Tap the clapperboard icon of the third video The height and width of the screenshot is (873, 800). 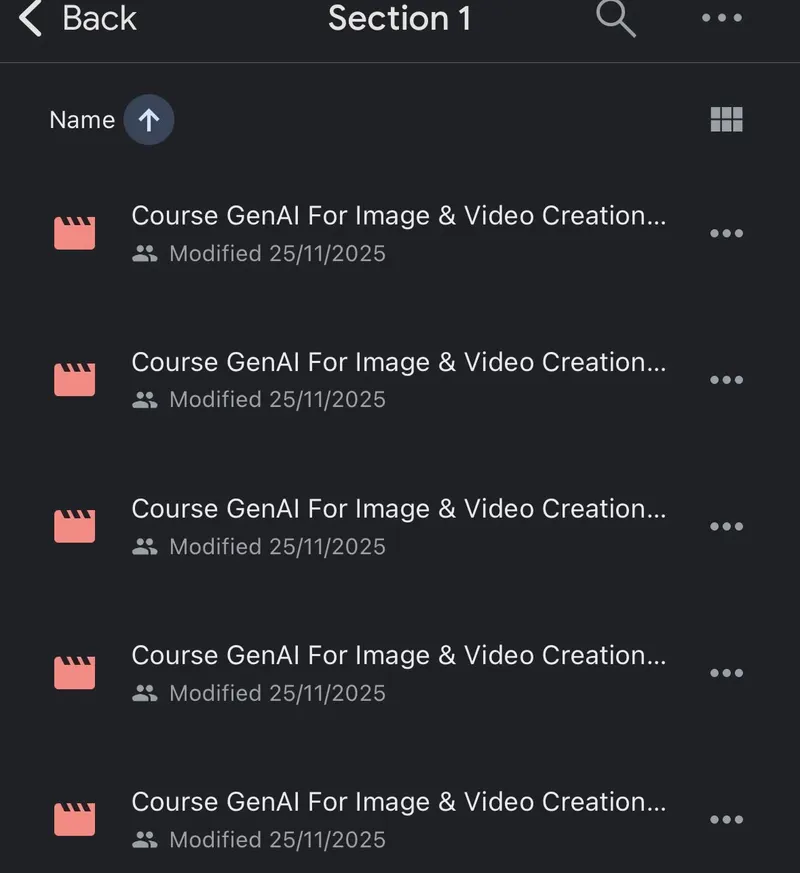tap(75, 526)
